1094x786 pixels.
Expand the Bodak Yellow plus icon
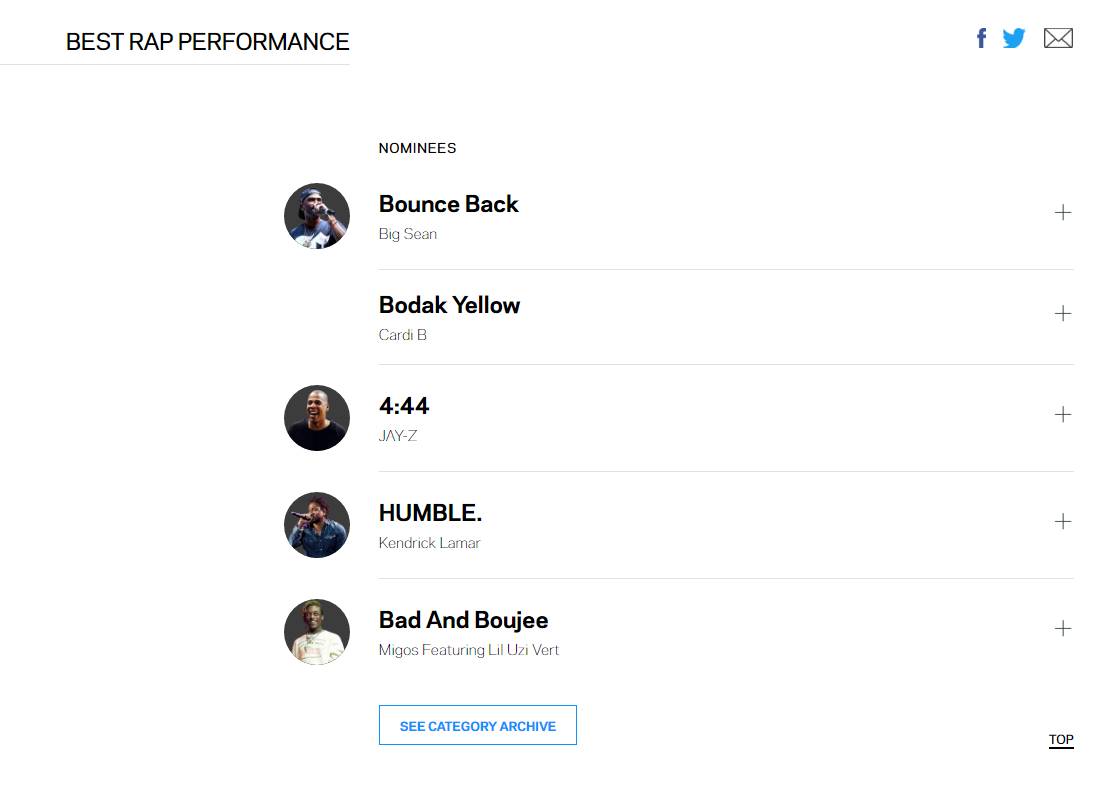coord(1063,313)
